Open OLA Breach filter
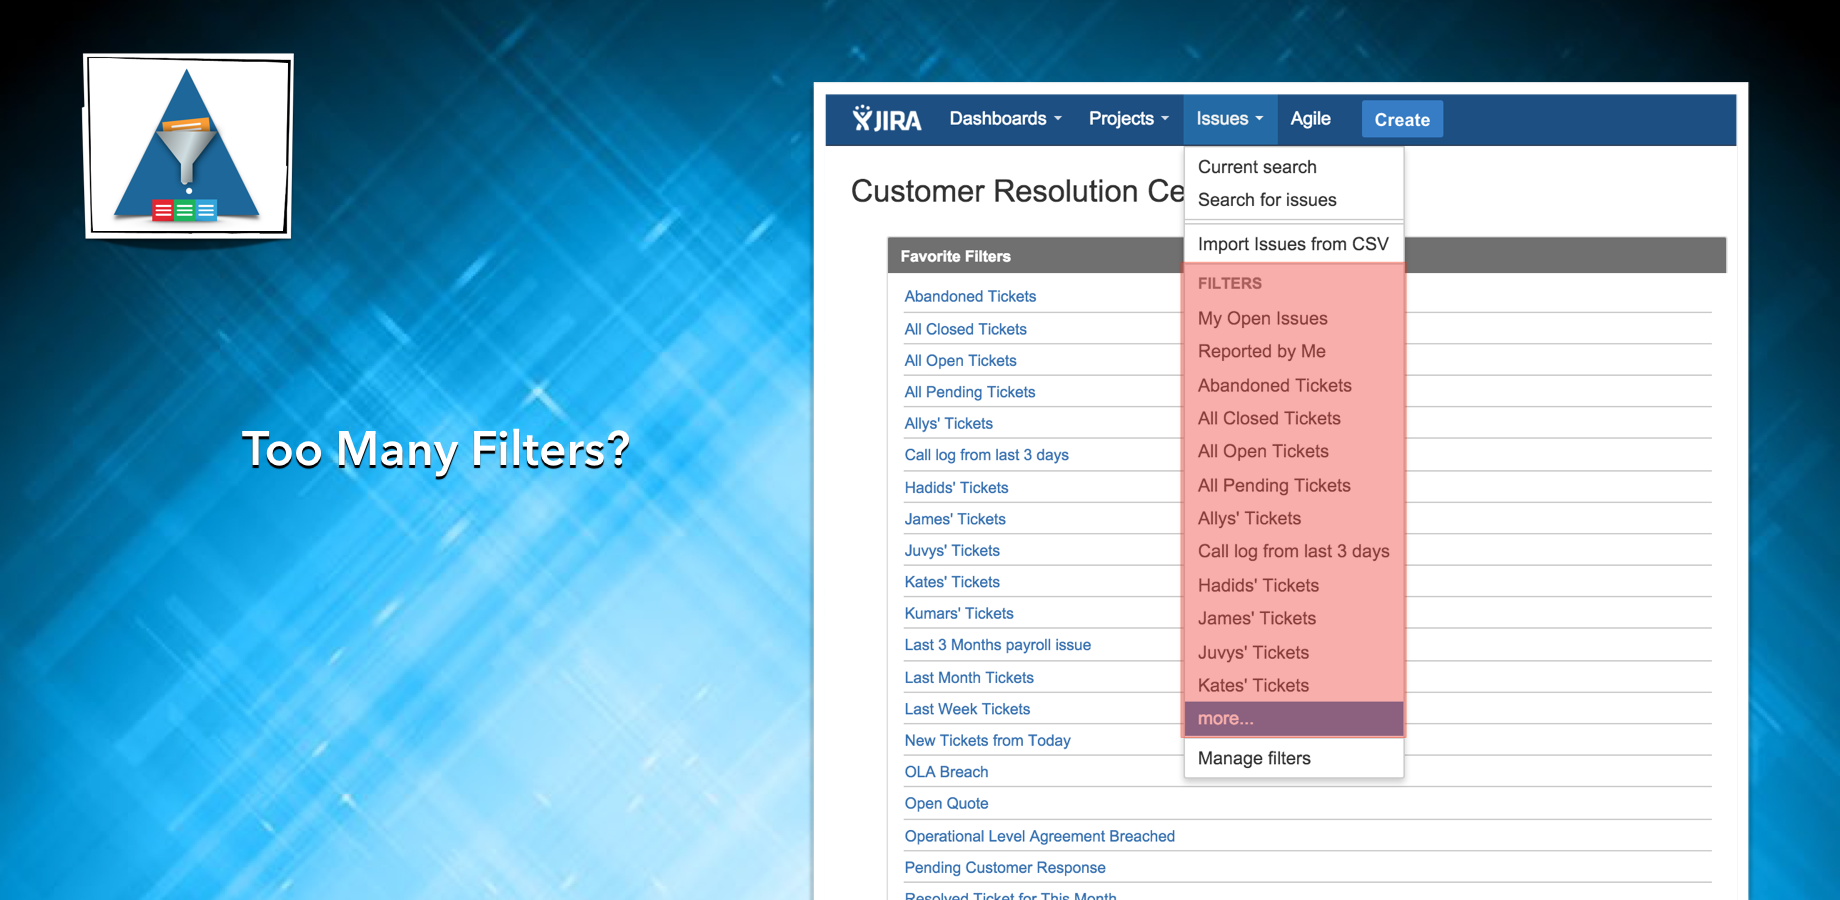1840x900 pixels. (946, 772)
